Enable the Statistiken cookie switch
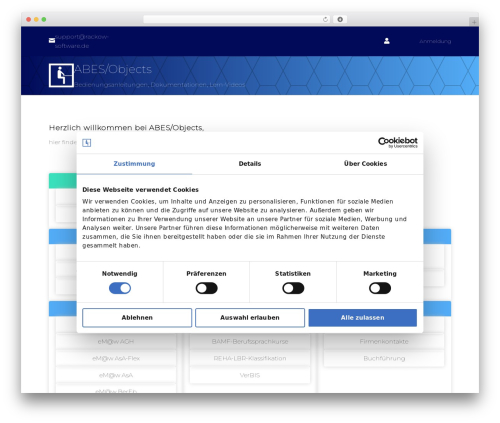The image size is (500, 423). 293,288
